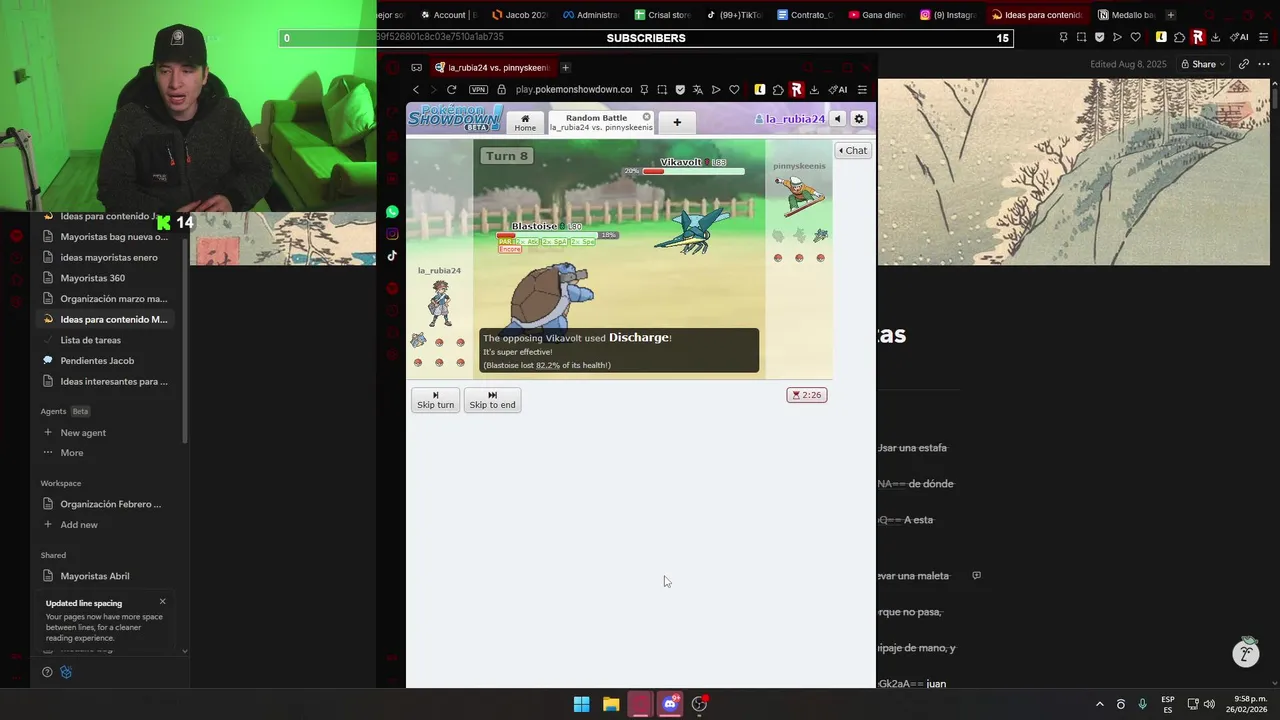Click the Skip to end button

(492, 400)
